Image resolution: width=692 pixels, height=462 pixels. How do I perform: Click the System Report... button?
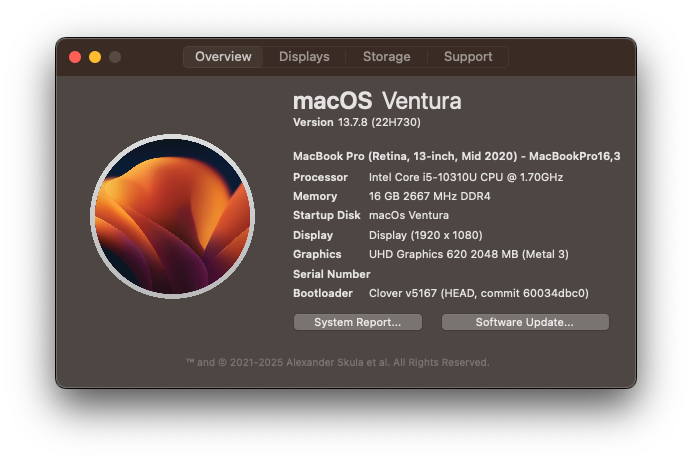click(x=357, y=322)
